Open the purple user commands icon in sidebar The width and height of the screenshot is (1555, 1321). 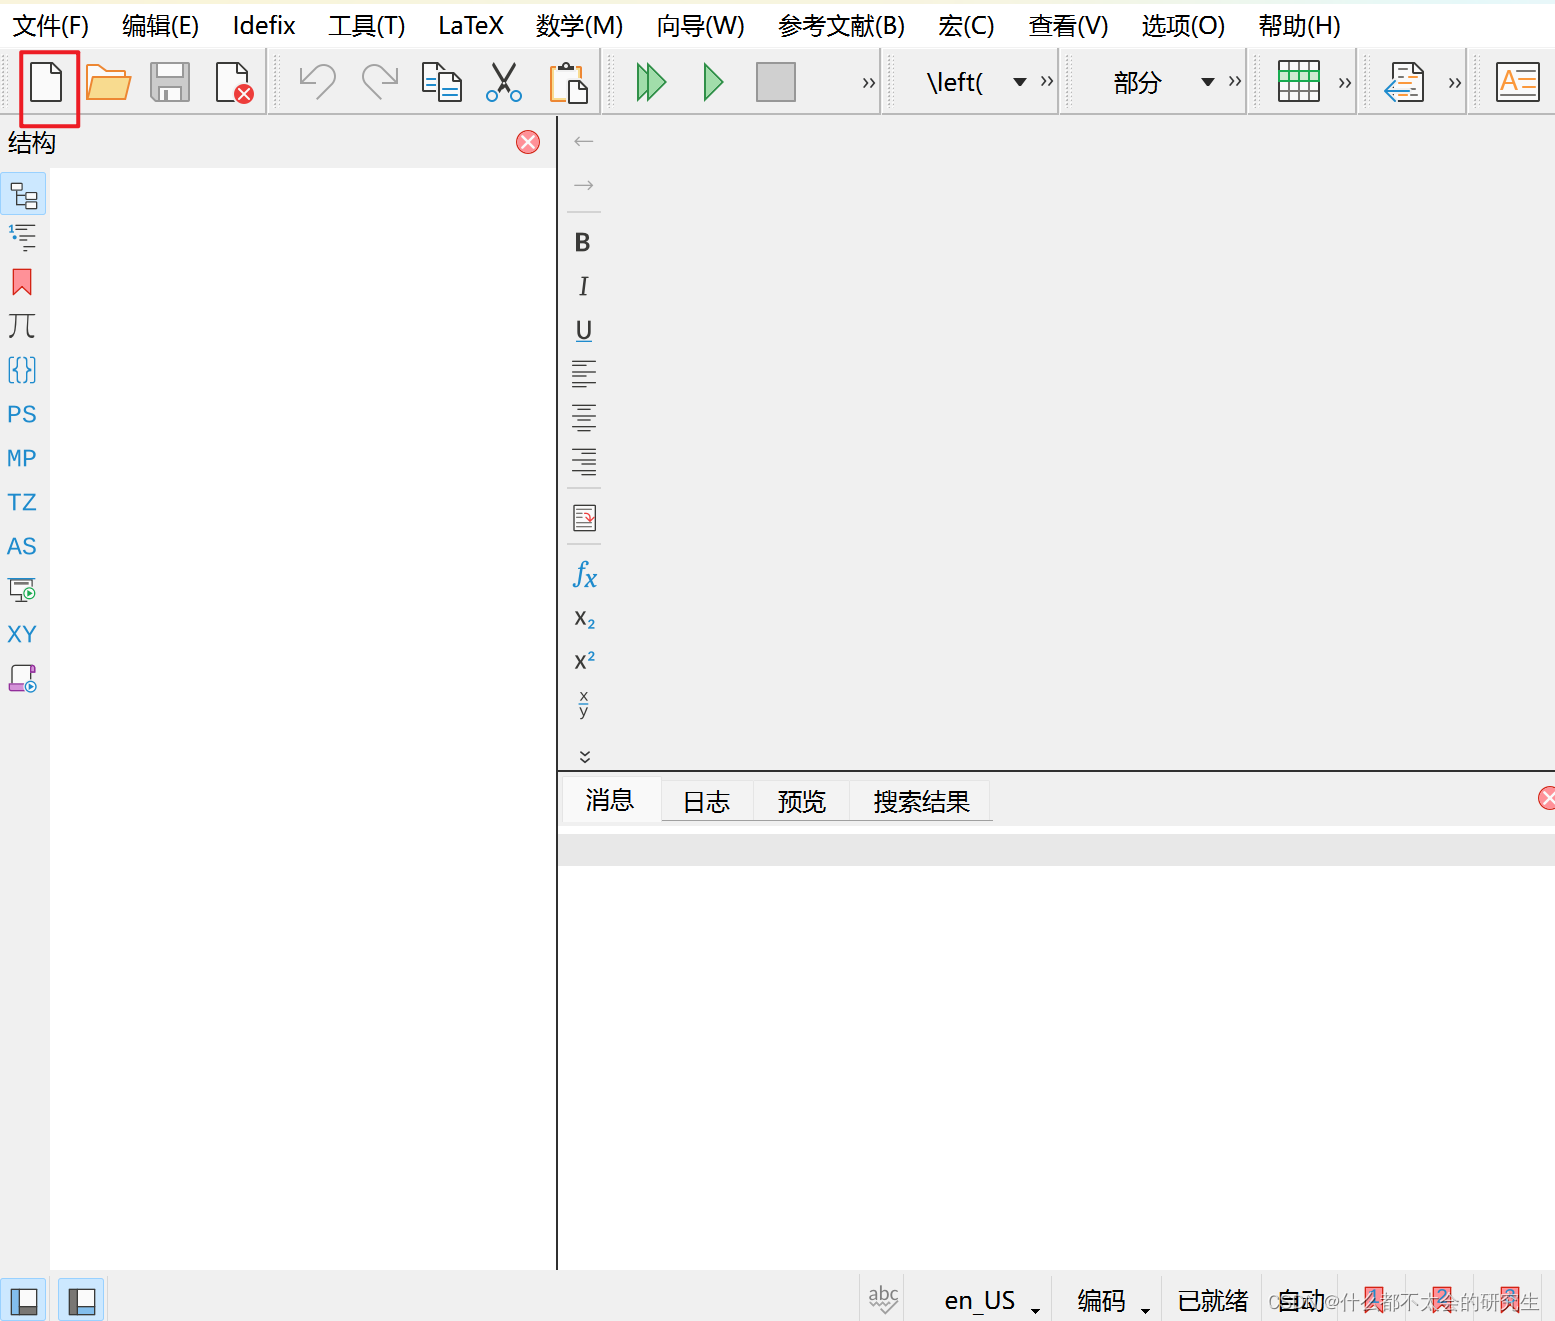(x=22, y=678)
